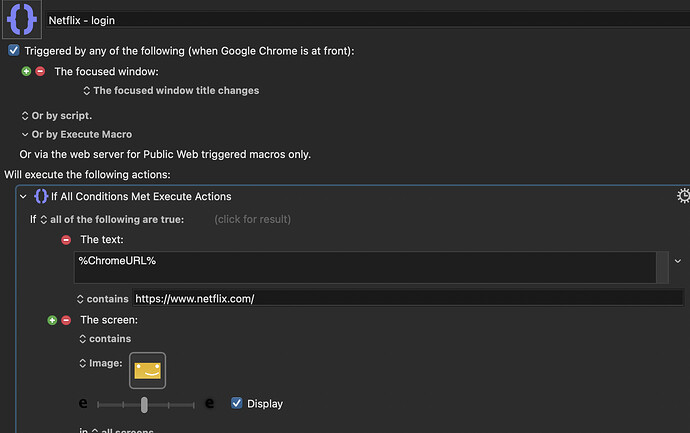Toggle the Display checkbox
The width and height of the screenshot is (690, 433).
click(237, 403)
